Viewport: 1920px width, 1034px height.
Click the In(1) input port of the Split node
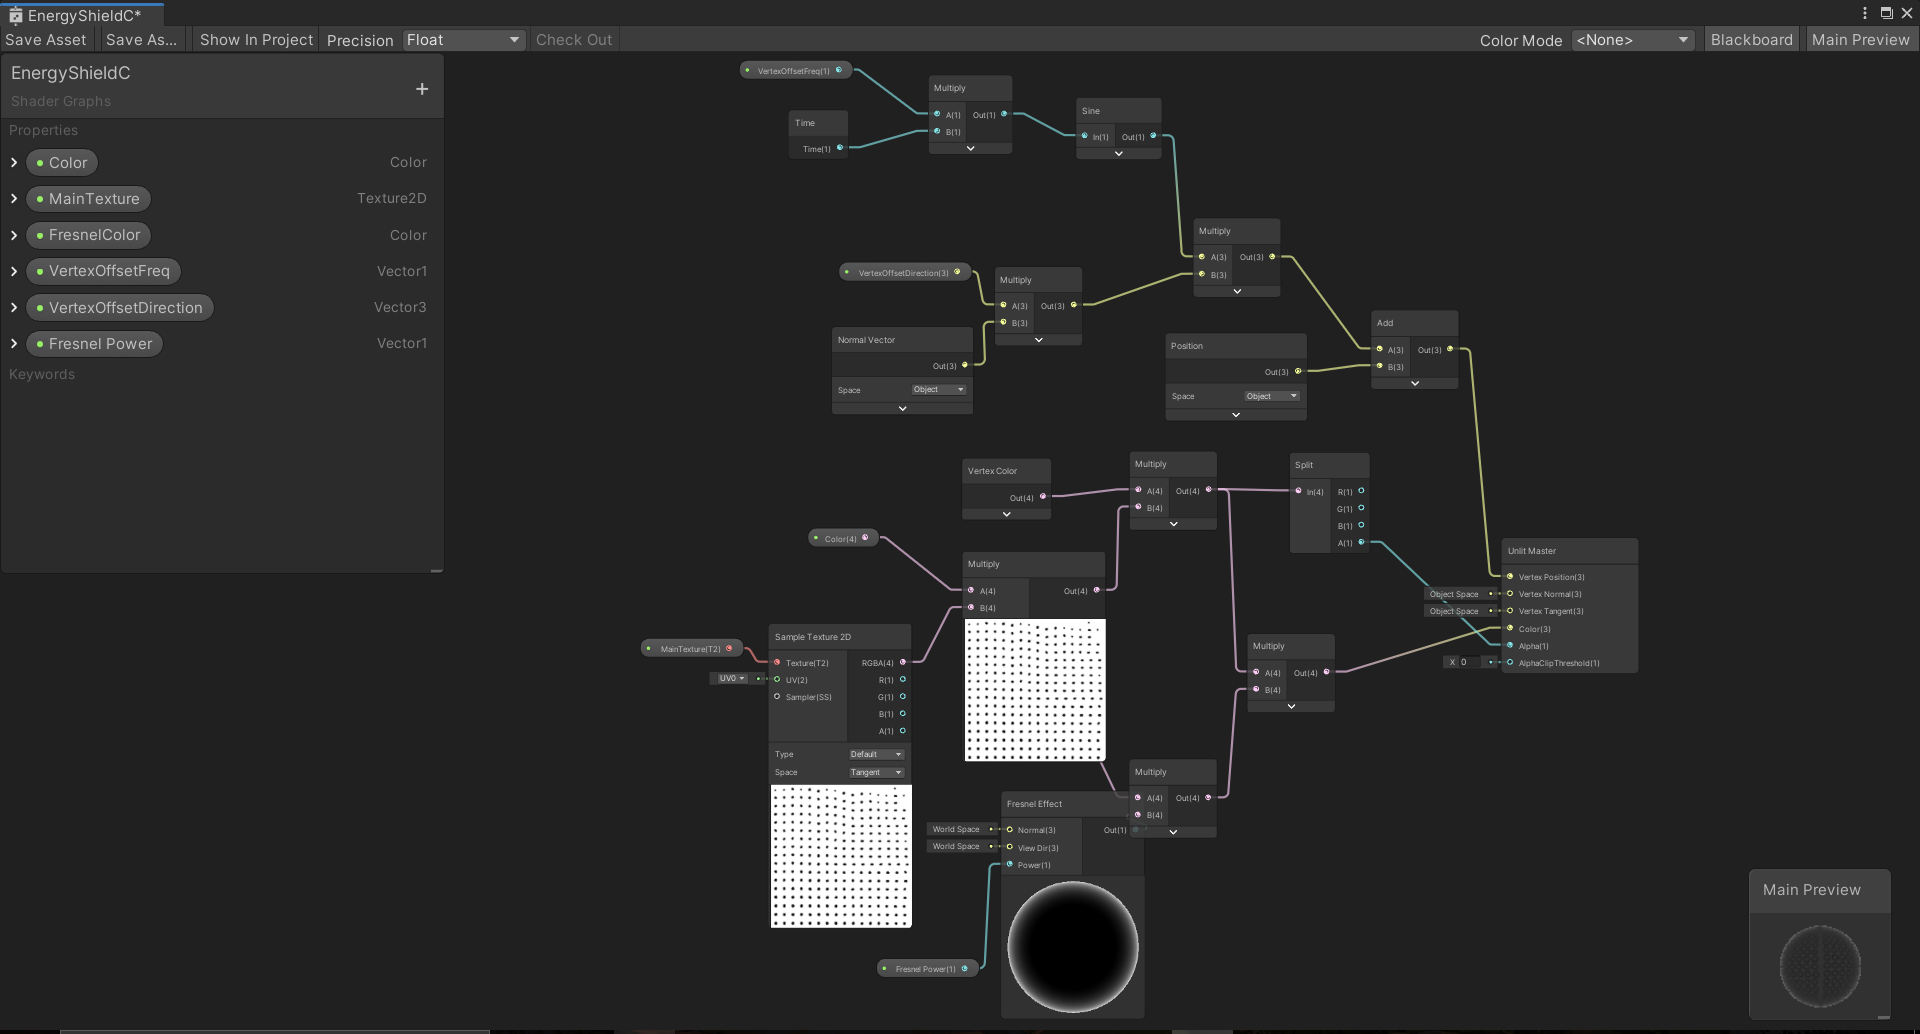point(1300,491)
